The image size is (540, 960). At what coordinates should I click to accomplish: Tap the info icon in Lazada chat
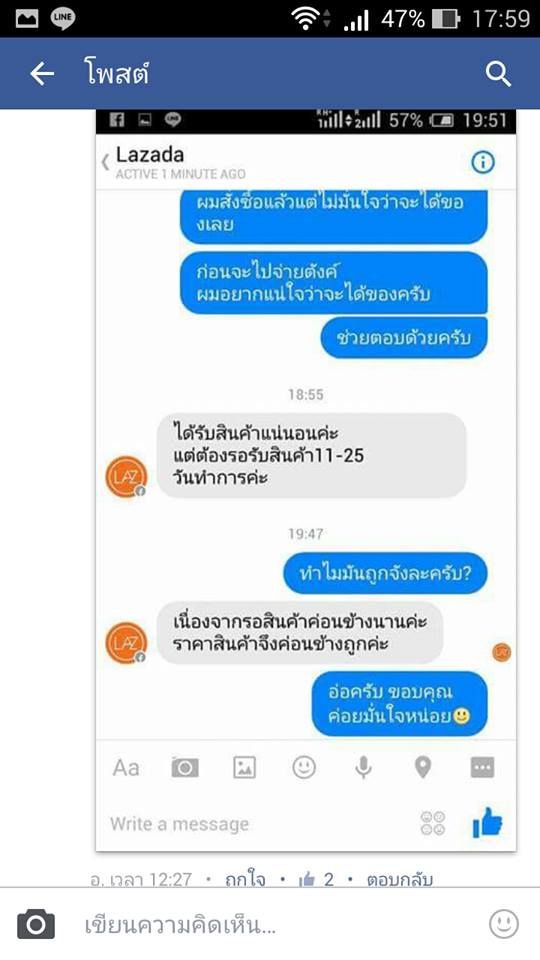point(483,162)
